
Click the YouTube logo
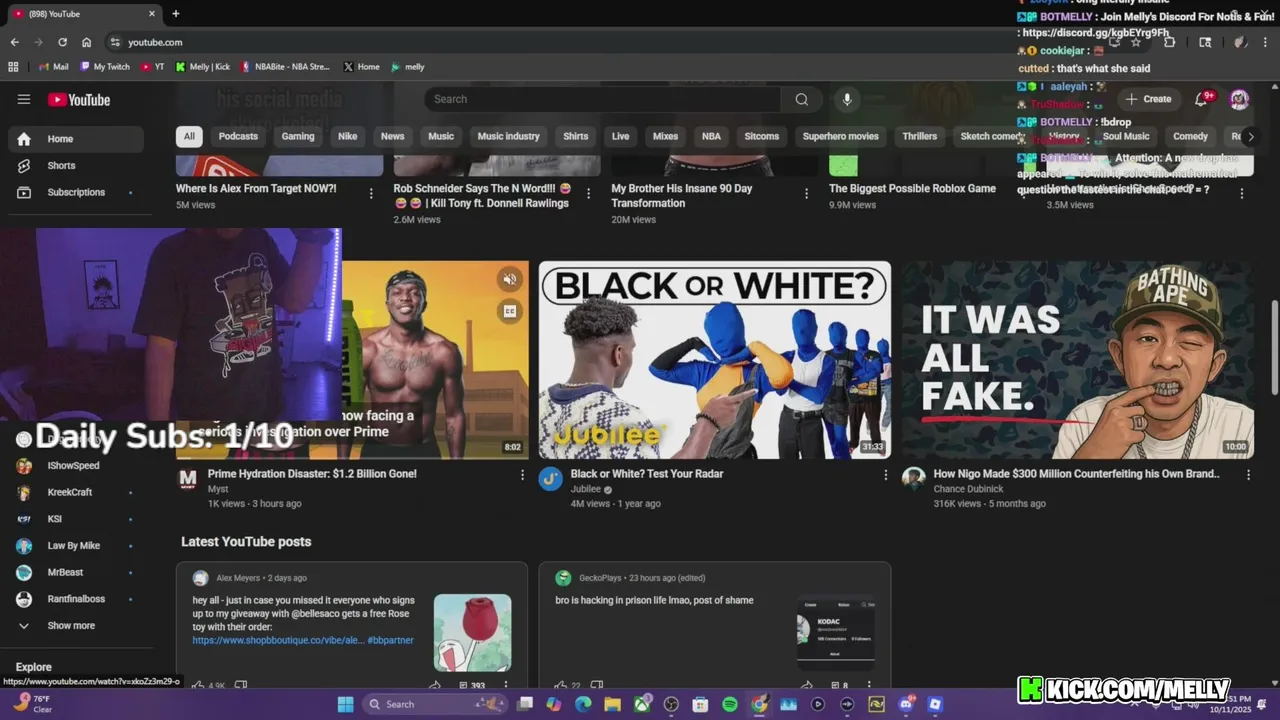(x=79, y=99)
